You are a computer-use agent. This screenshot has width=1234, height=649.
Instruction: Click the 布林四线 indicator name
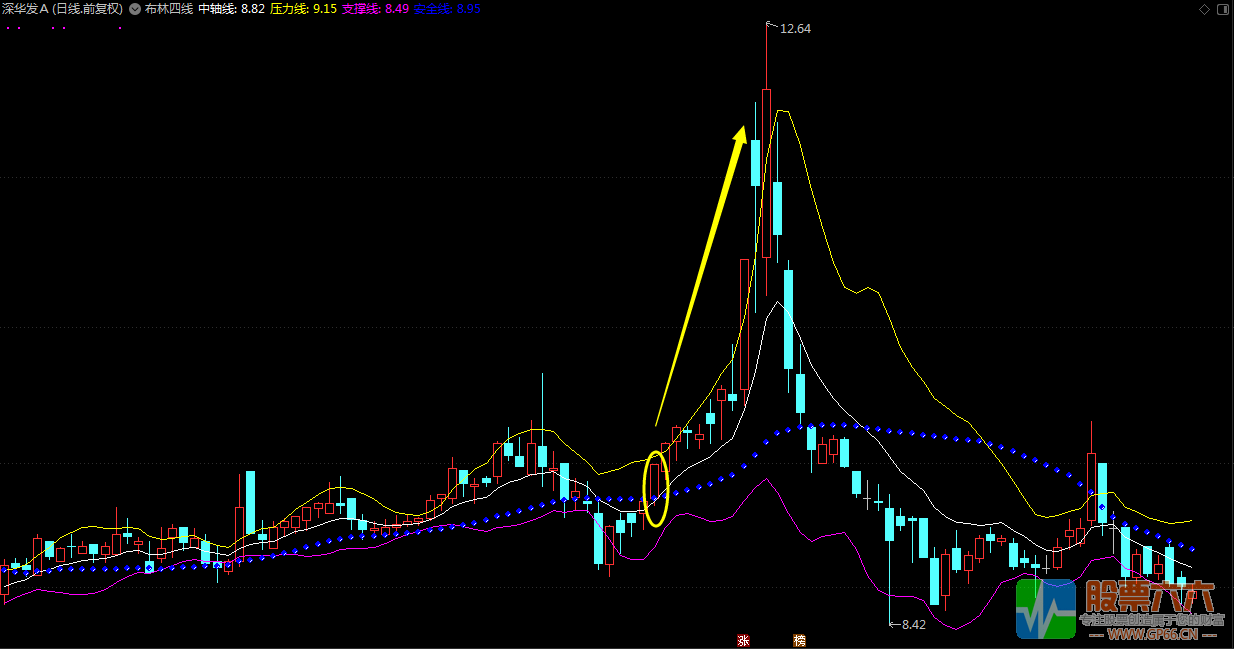coord(169,9)
